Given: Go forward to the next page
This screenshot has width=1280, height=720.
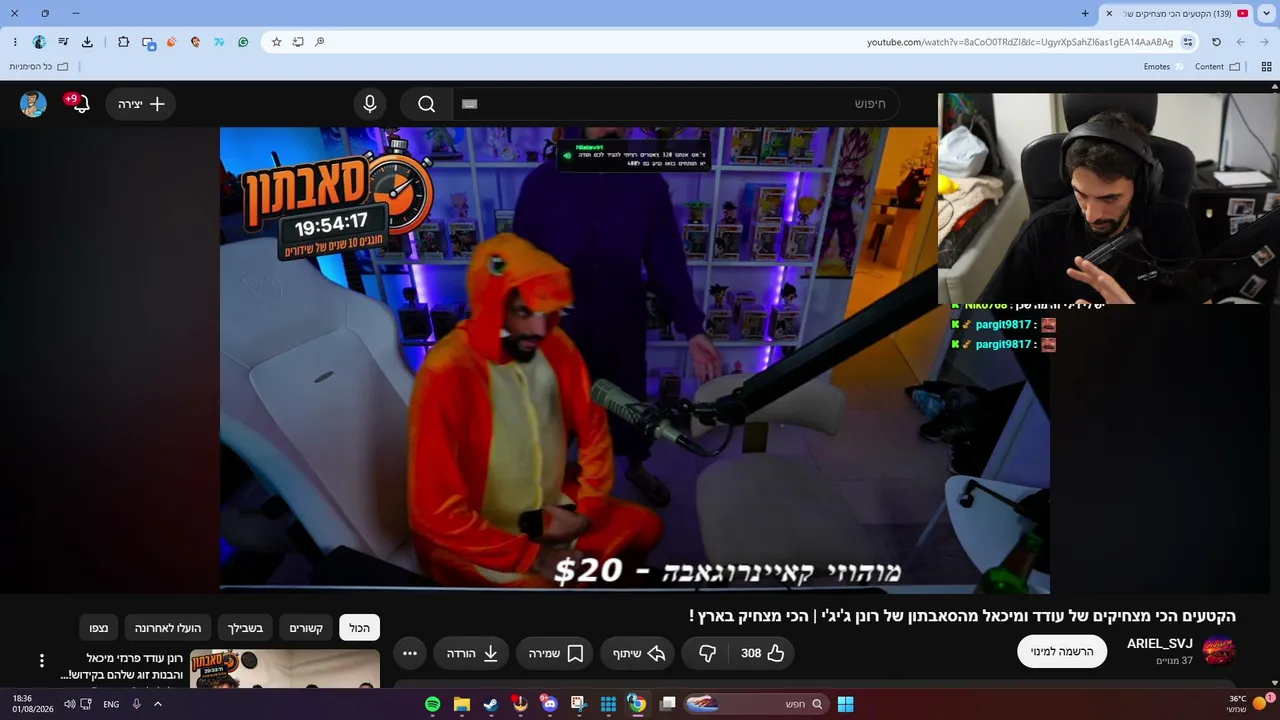Looking at the screenshot, I should [1241, 42].
